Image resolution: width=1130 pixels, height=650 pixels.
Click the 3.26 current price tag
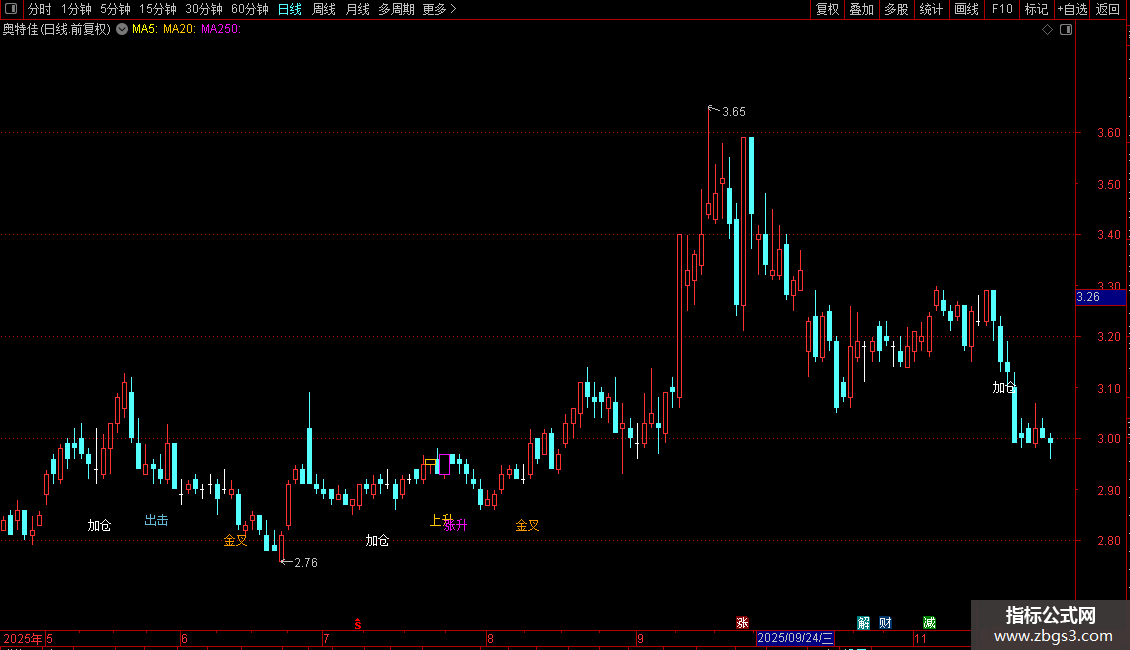coord(1100,297)
